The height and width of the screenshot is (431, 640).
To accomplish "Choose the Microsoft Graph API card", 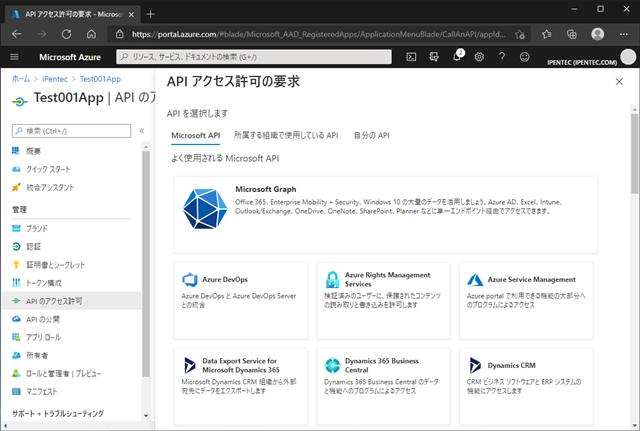I will point(386,215).
